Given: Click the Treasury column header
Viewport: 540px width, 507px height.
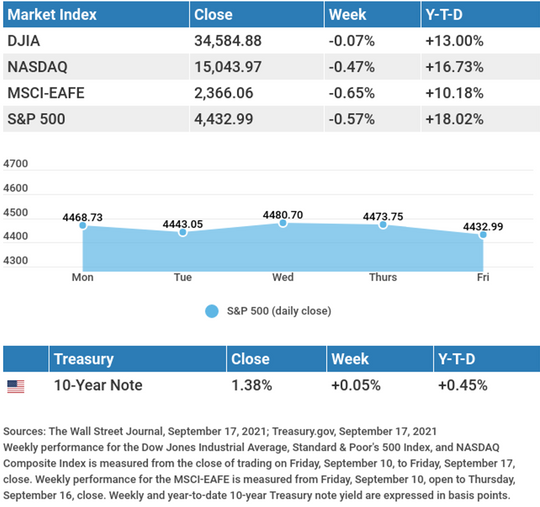Looking at the screenshot, I should click(138, 359).
